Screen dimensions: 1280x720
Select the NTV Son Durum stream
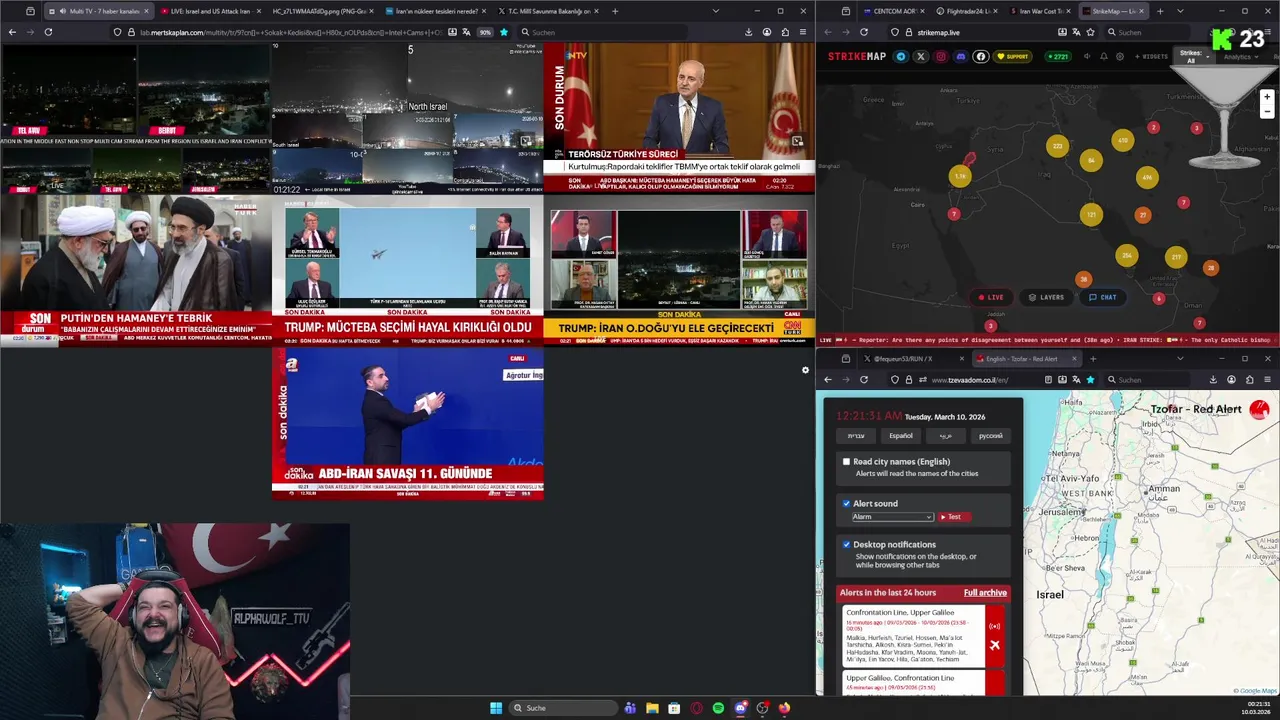click(x=679, y=117)
